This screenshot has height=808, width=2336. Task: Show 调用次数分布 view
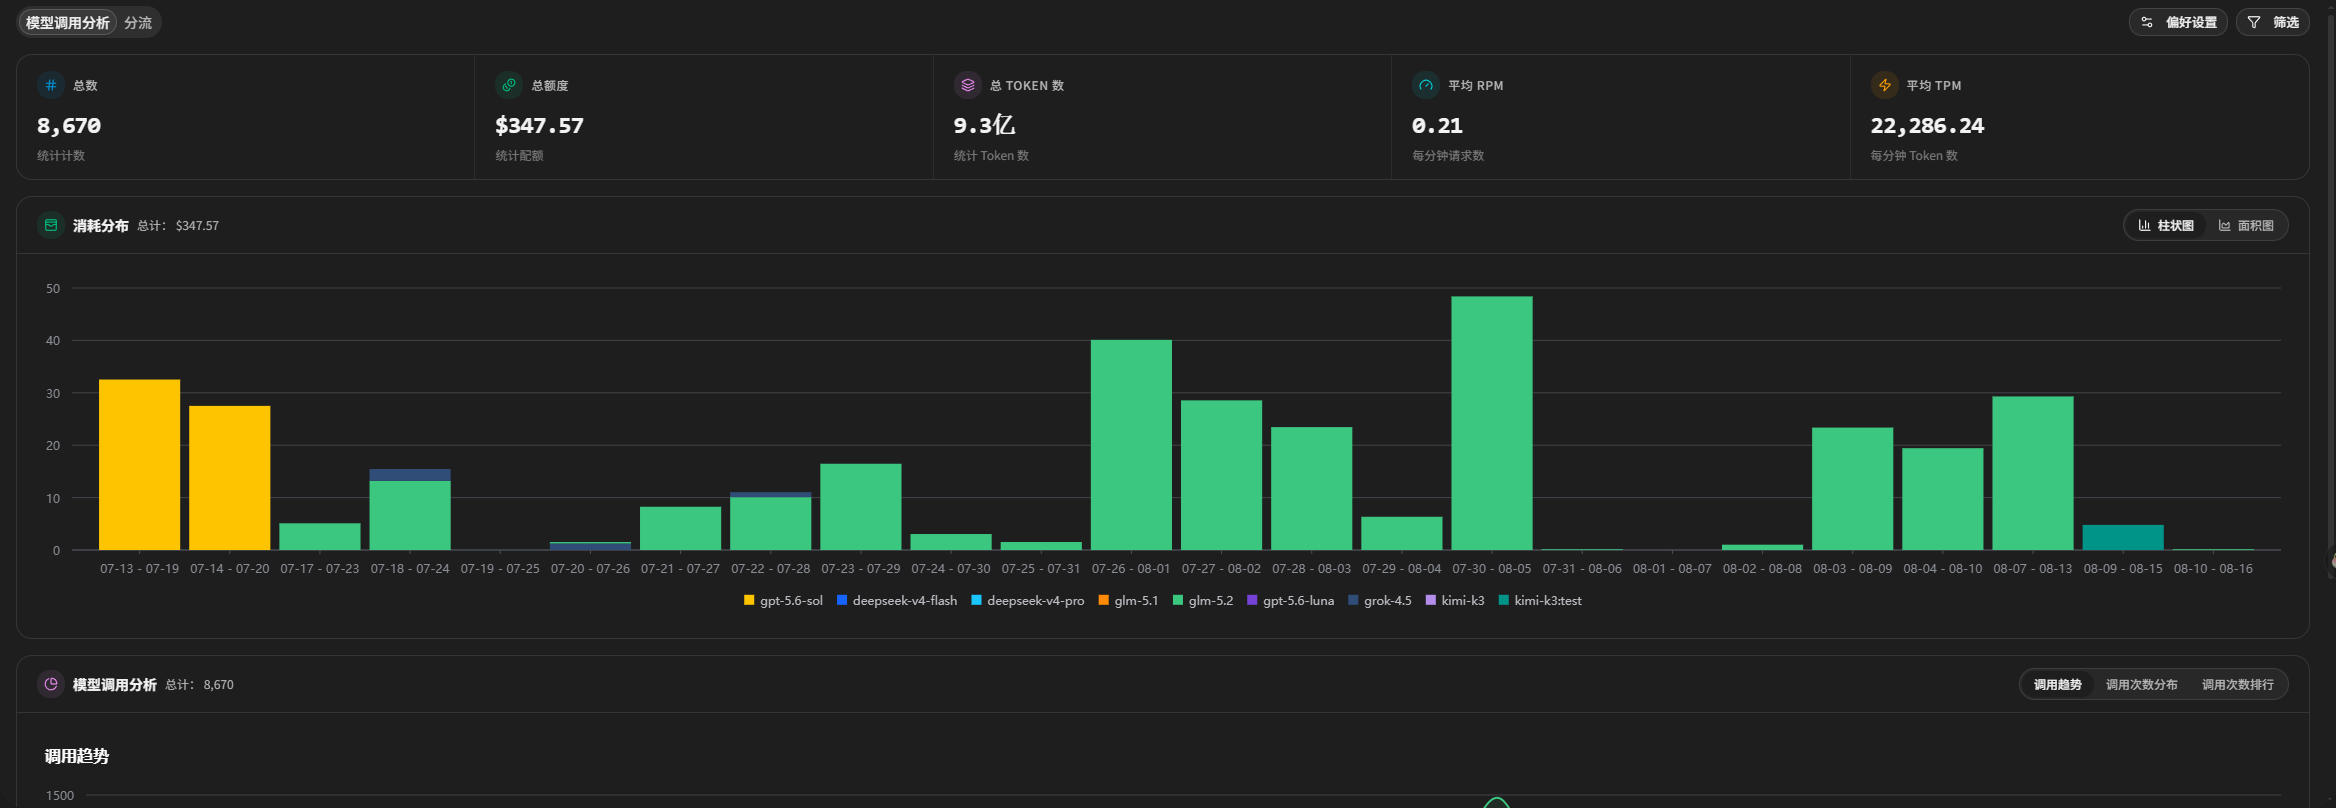(2141, 685)
